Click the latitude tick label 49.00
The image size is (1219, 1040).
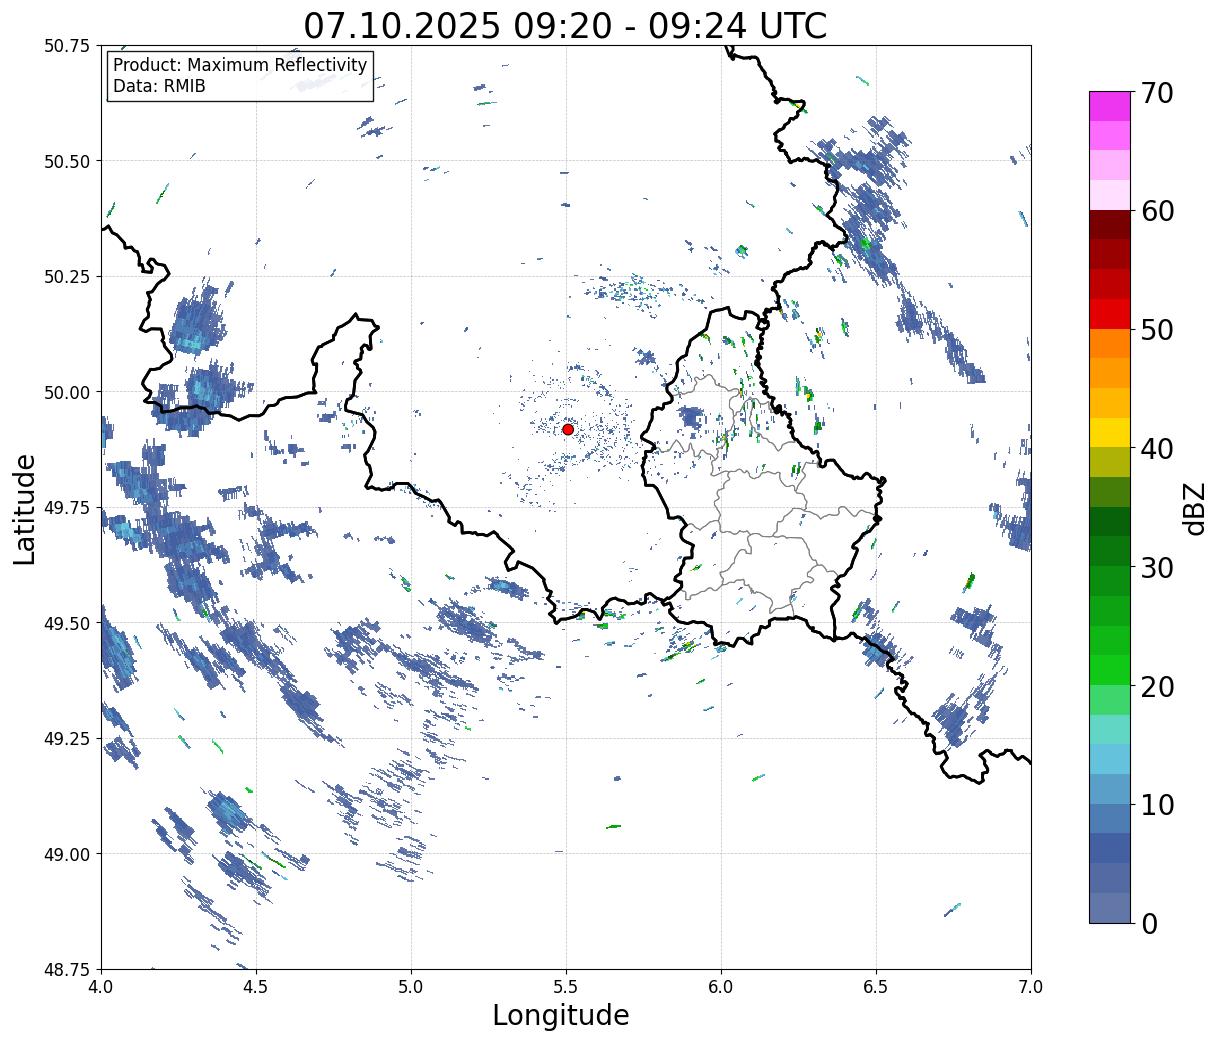click(x=67, y=854)
